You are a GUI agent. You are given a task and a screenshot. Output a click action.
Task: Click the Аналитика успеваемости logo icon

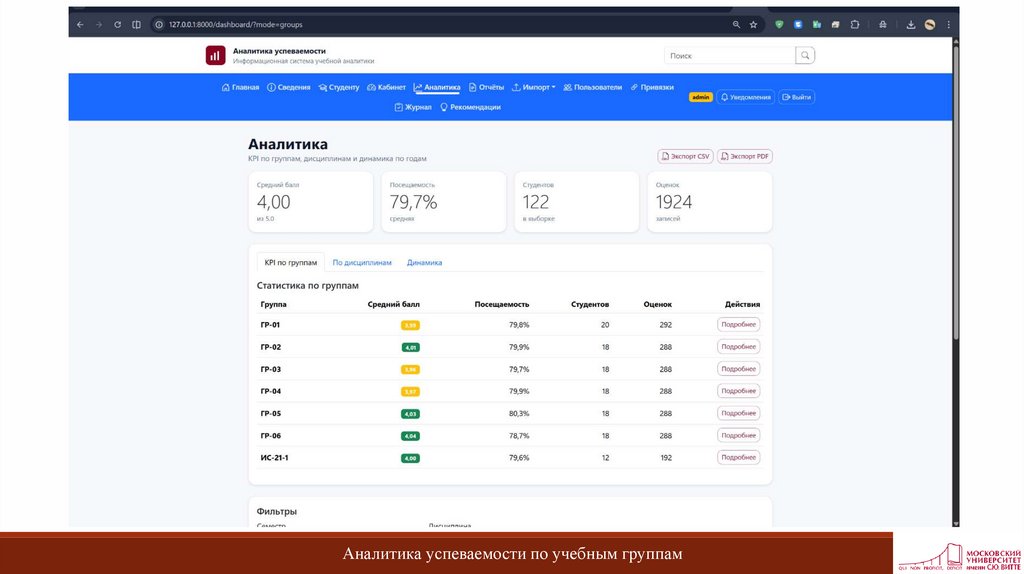pyautogui.click(x=215, y=56)
